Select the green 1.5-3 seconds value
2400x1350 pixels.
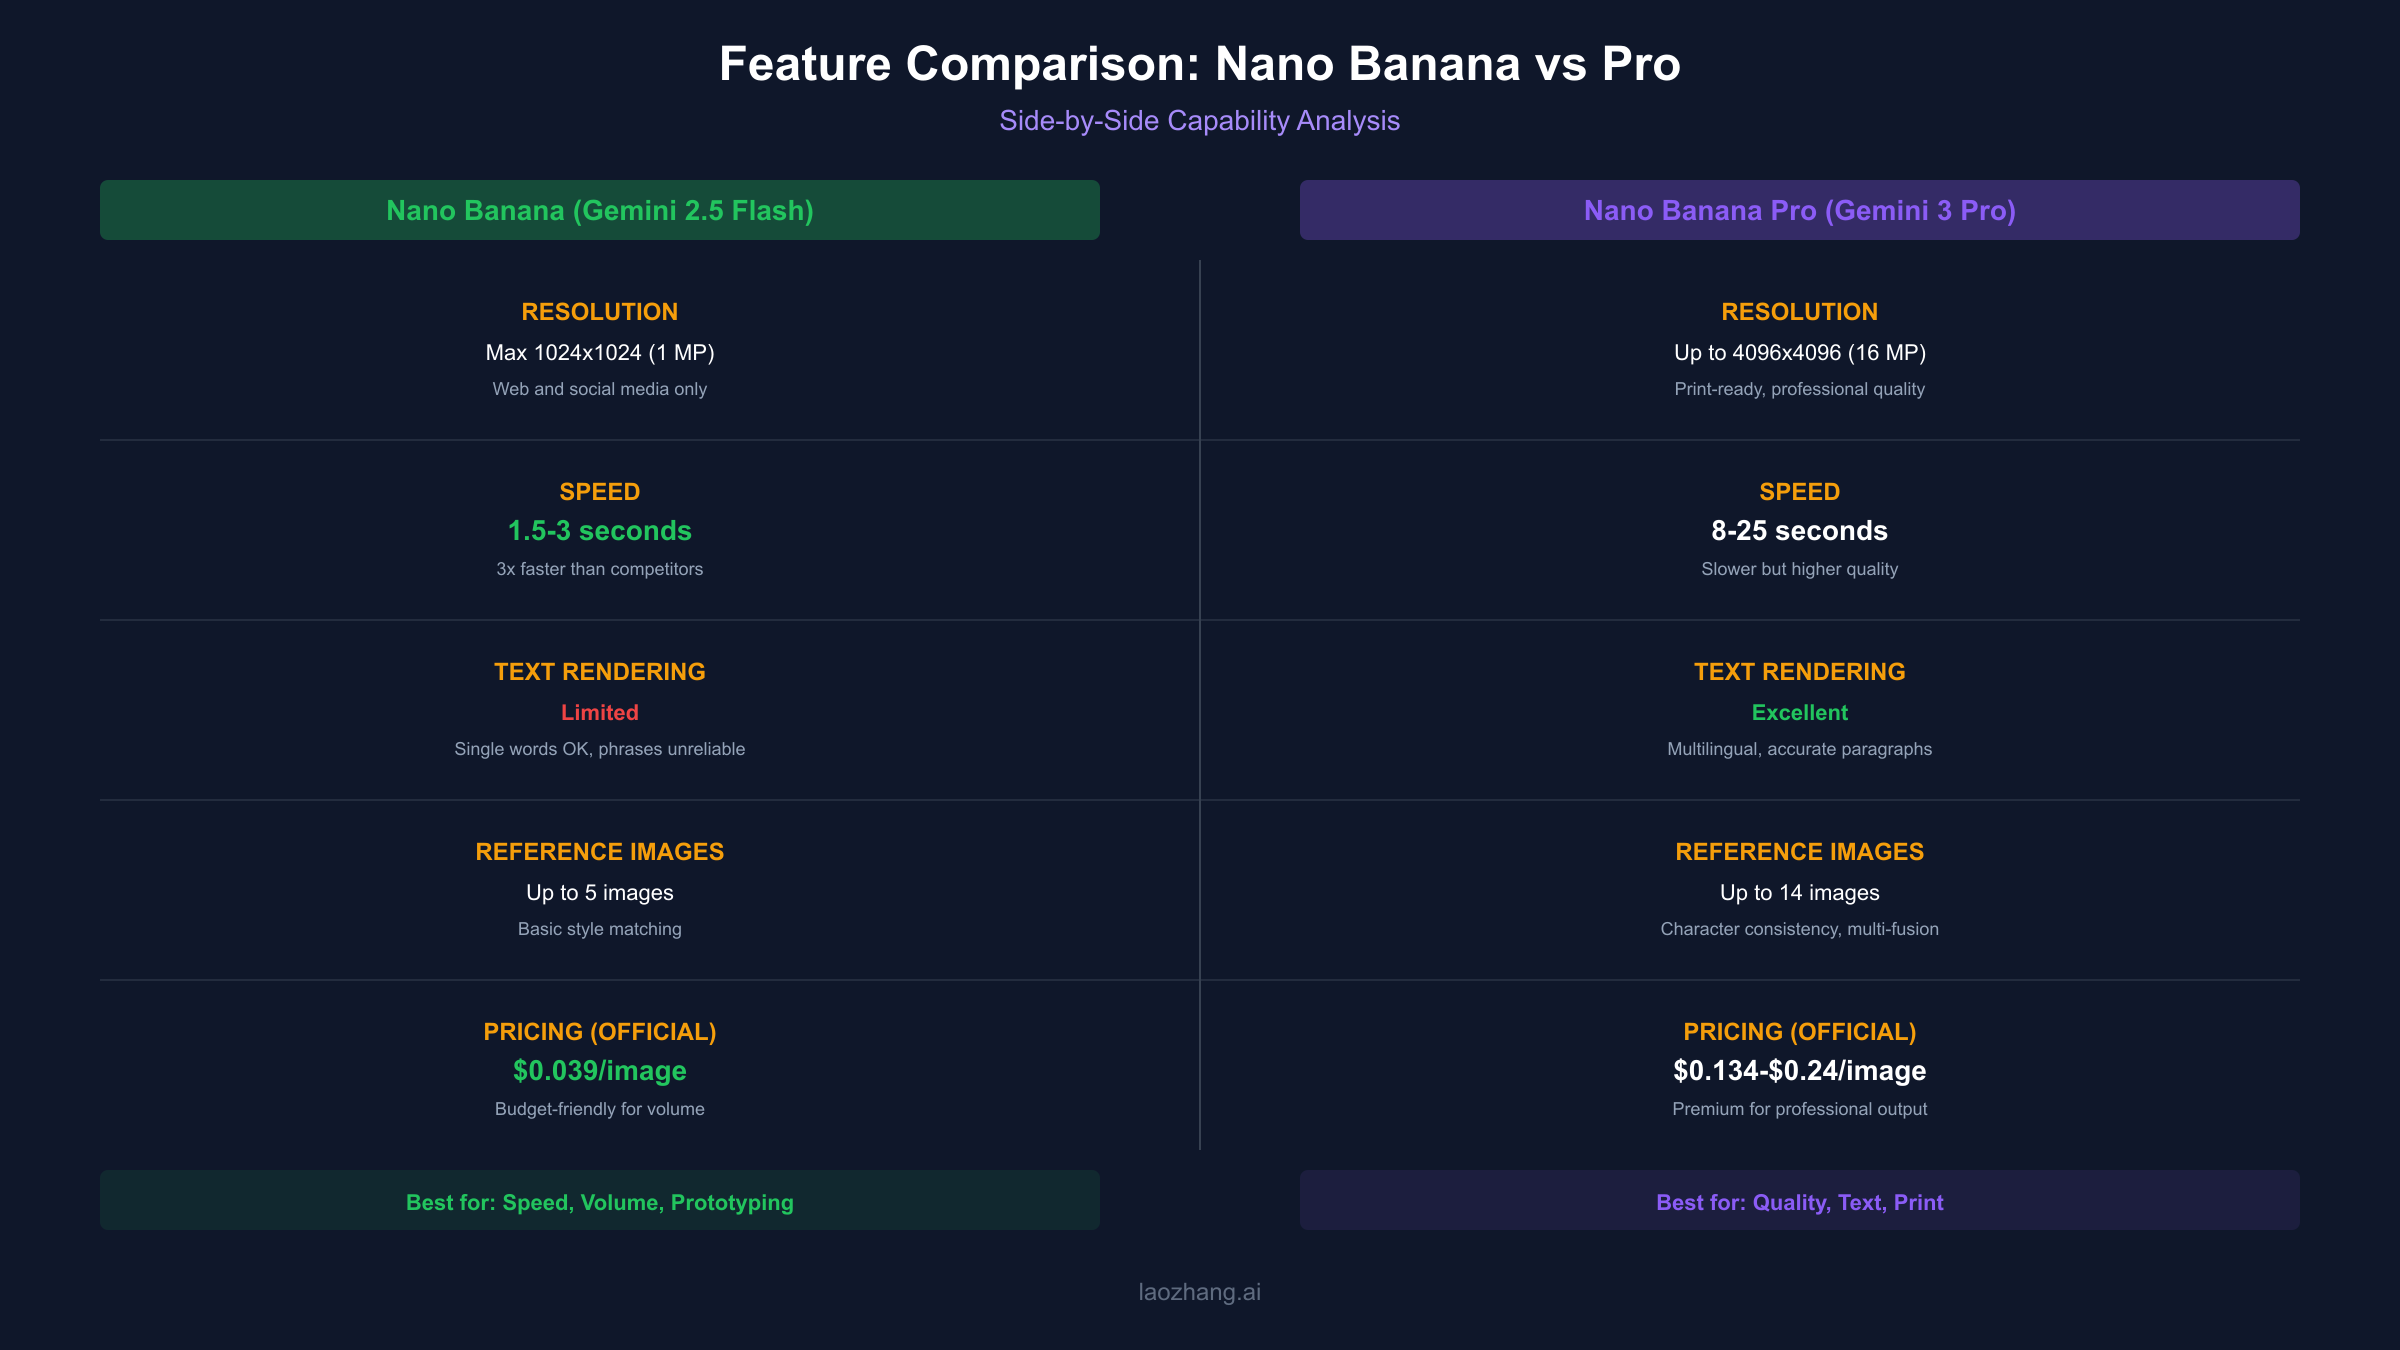point(600,531)
